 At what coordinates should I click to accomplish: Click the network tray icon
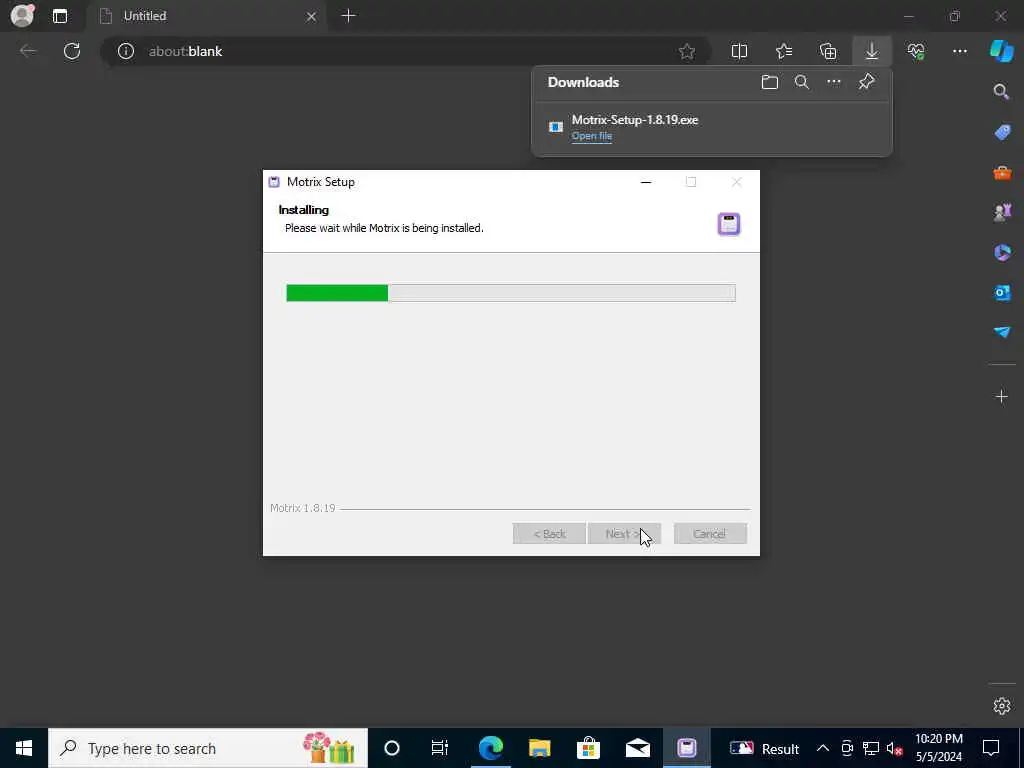coord(871,748)
